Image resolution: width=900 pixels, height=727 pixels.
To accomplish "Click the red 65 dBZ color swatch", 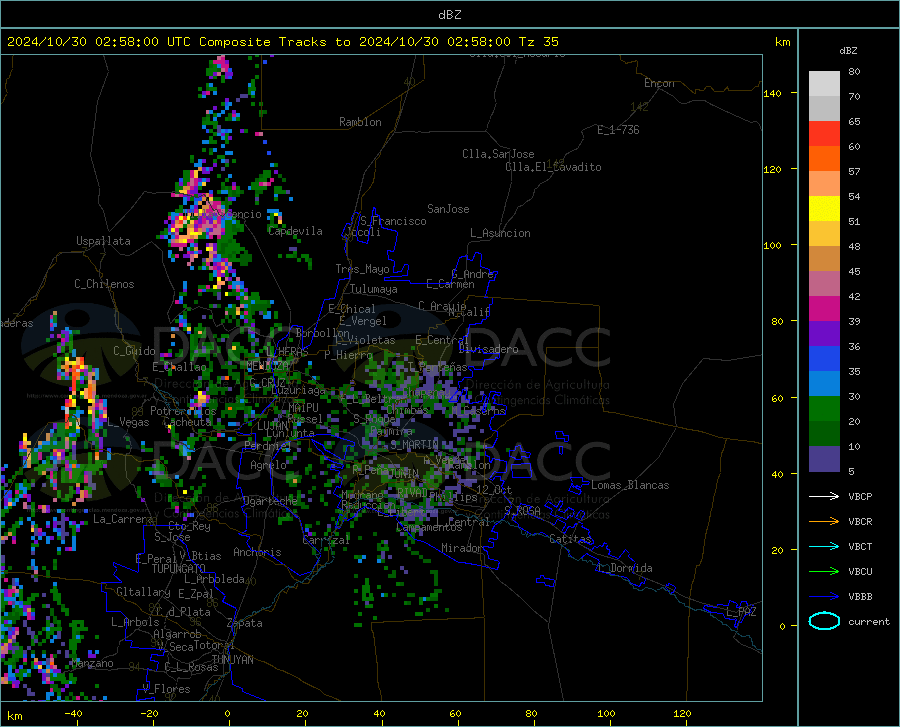I will tap(824, 133).
